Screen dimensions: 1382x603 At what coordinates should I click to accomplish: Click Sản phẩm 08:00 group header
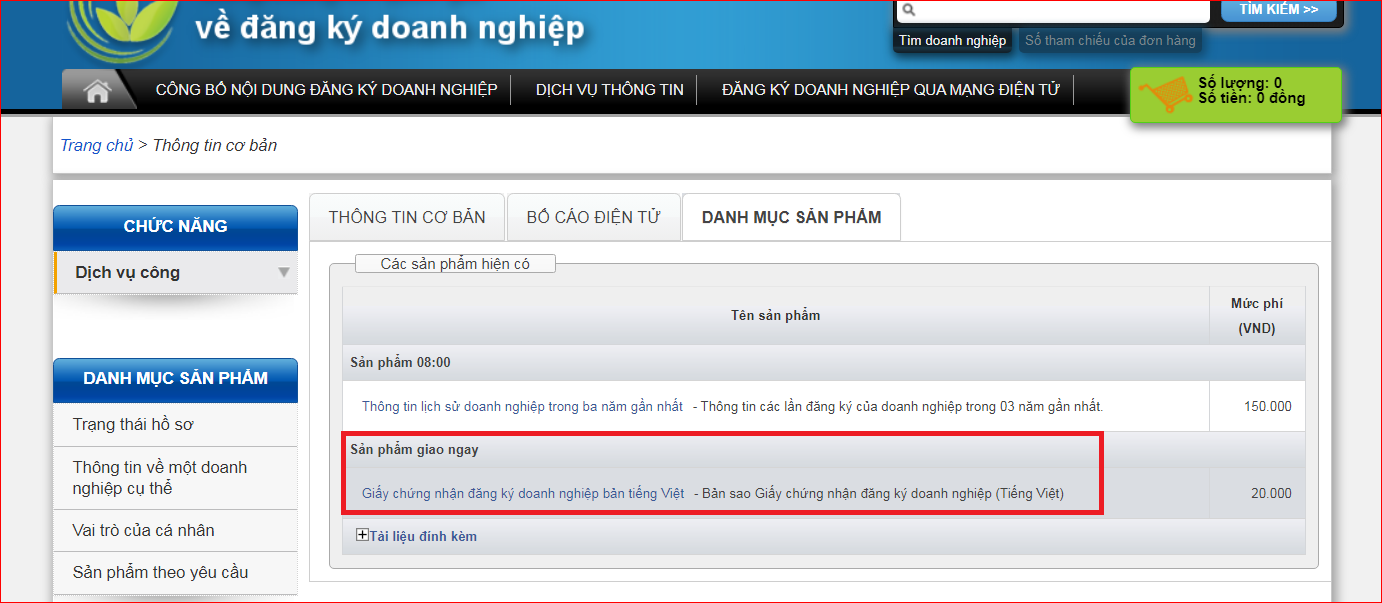(824, 362)
